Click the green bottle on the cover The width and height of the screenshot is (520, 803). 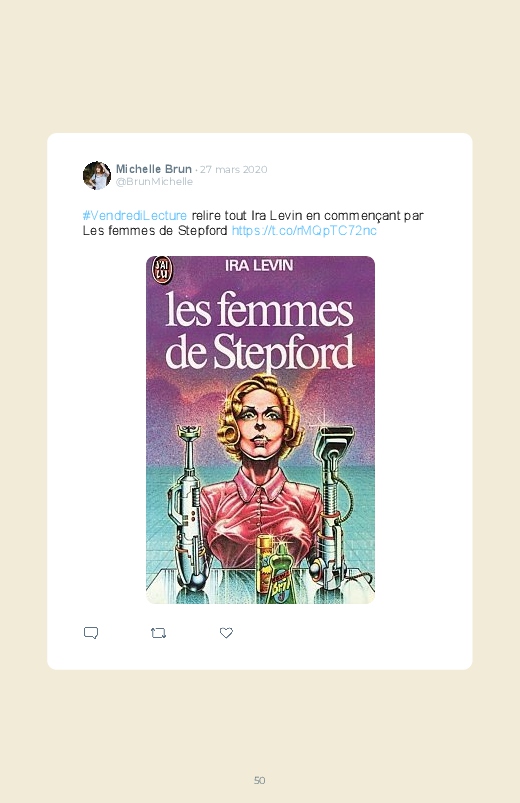280,574
